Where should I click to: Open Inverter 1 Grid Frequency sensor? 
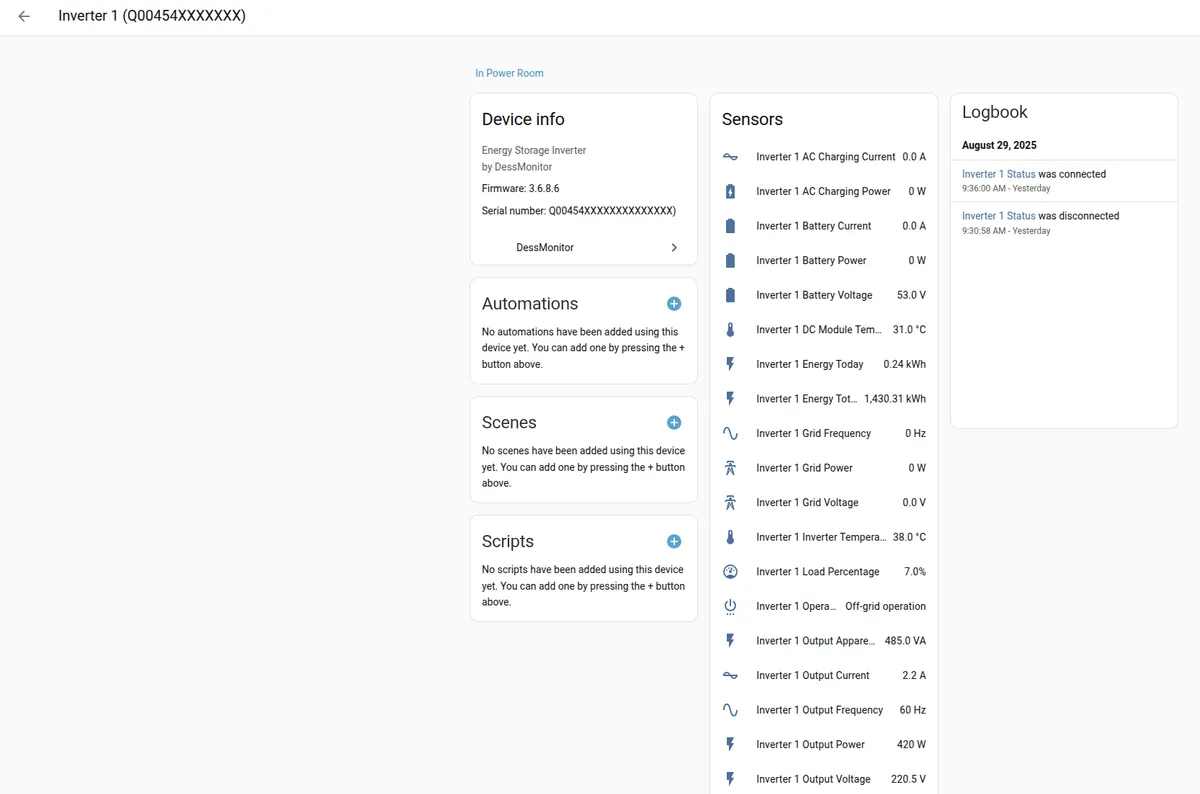point(824,433)
